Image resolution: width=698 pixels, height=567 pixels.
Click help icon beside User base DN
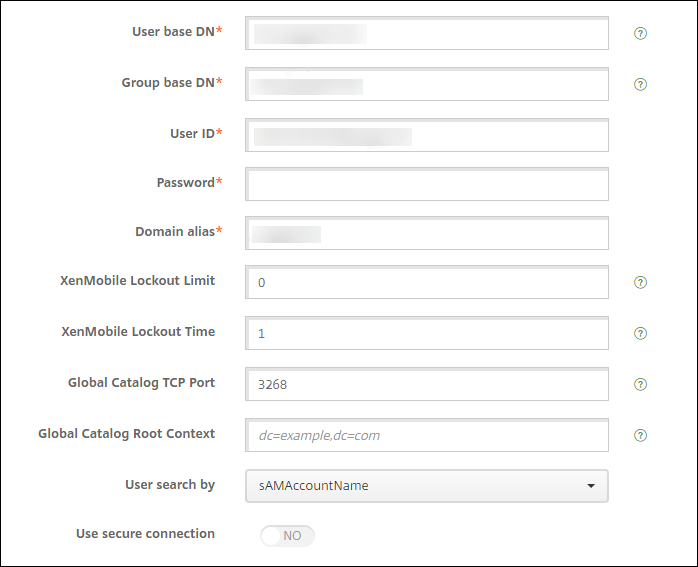click(x=641, y=33)
